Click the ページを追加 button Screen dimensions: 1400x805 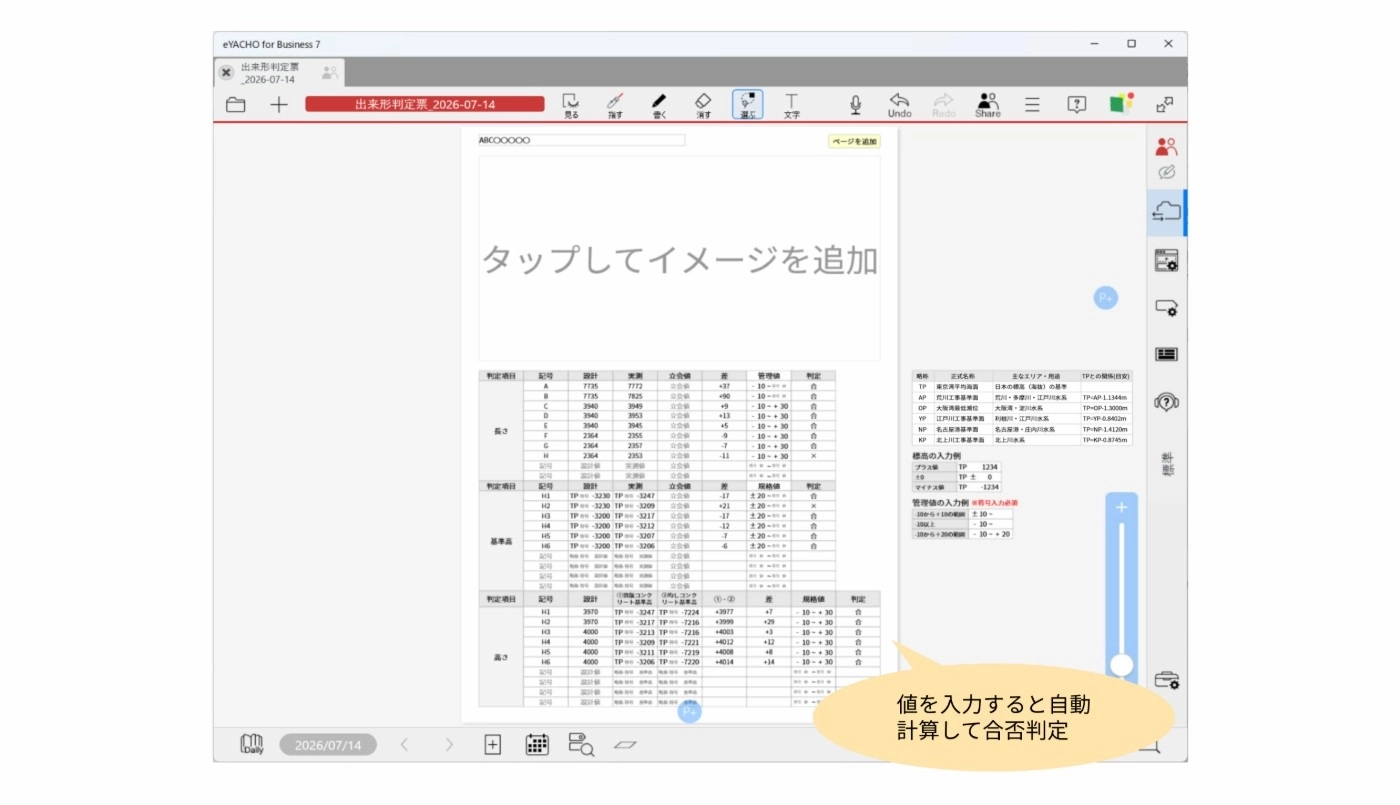tap(854, 142)
